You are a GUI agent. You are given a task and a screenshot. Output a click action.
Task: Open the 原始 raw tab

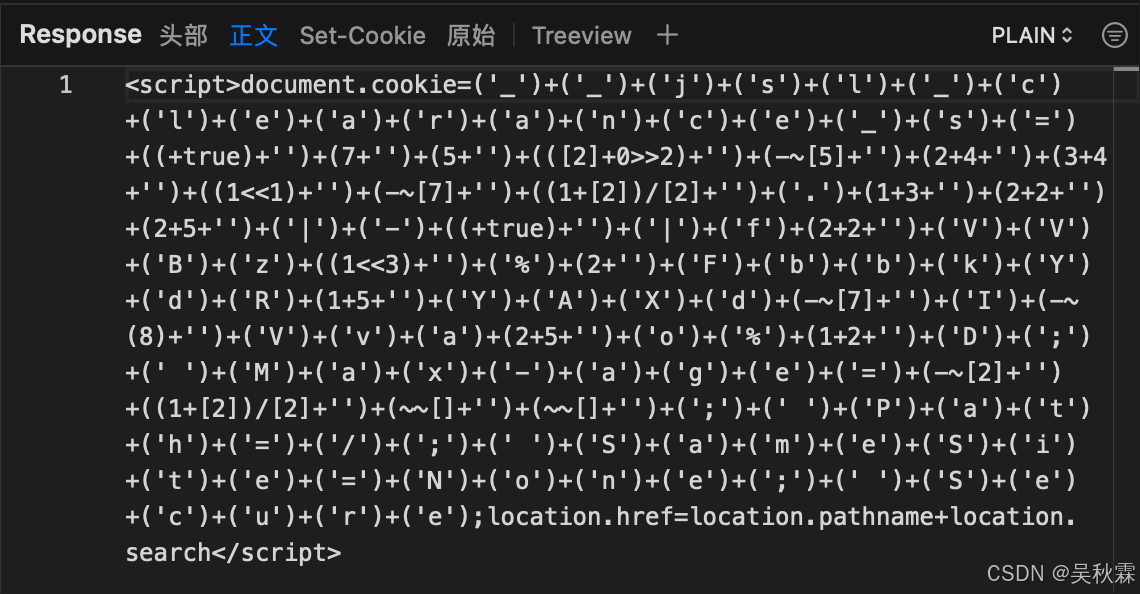tap(471, 35)
